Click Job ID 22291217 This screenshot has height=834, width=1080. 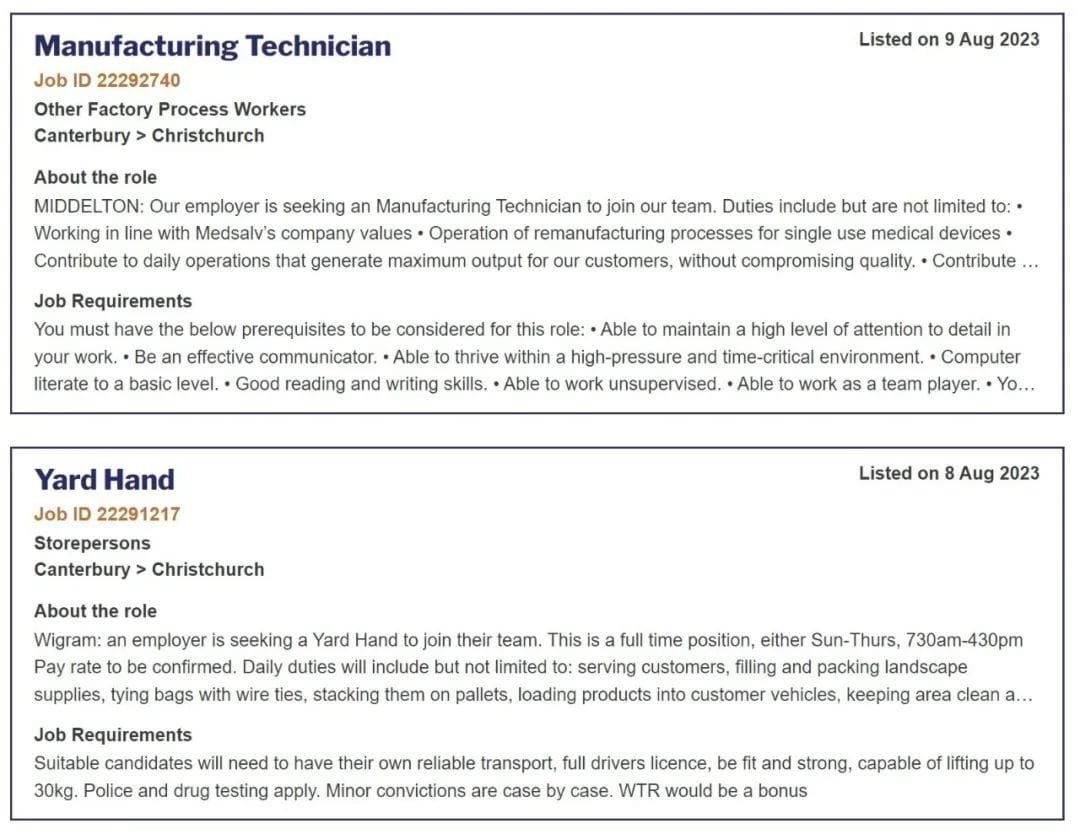point(107,514)
